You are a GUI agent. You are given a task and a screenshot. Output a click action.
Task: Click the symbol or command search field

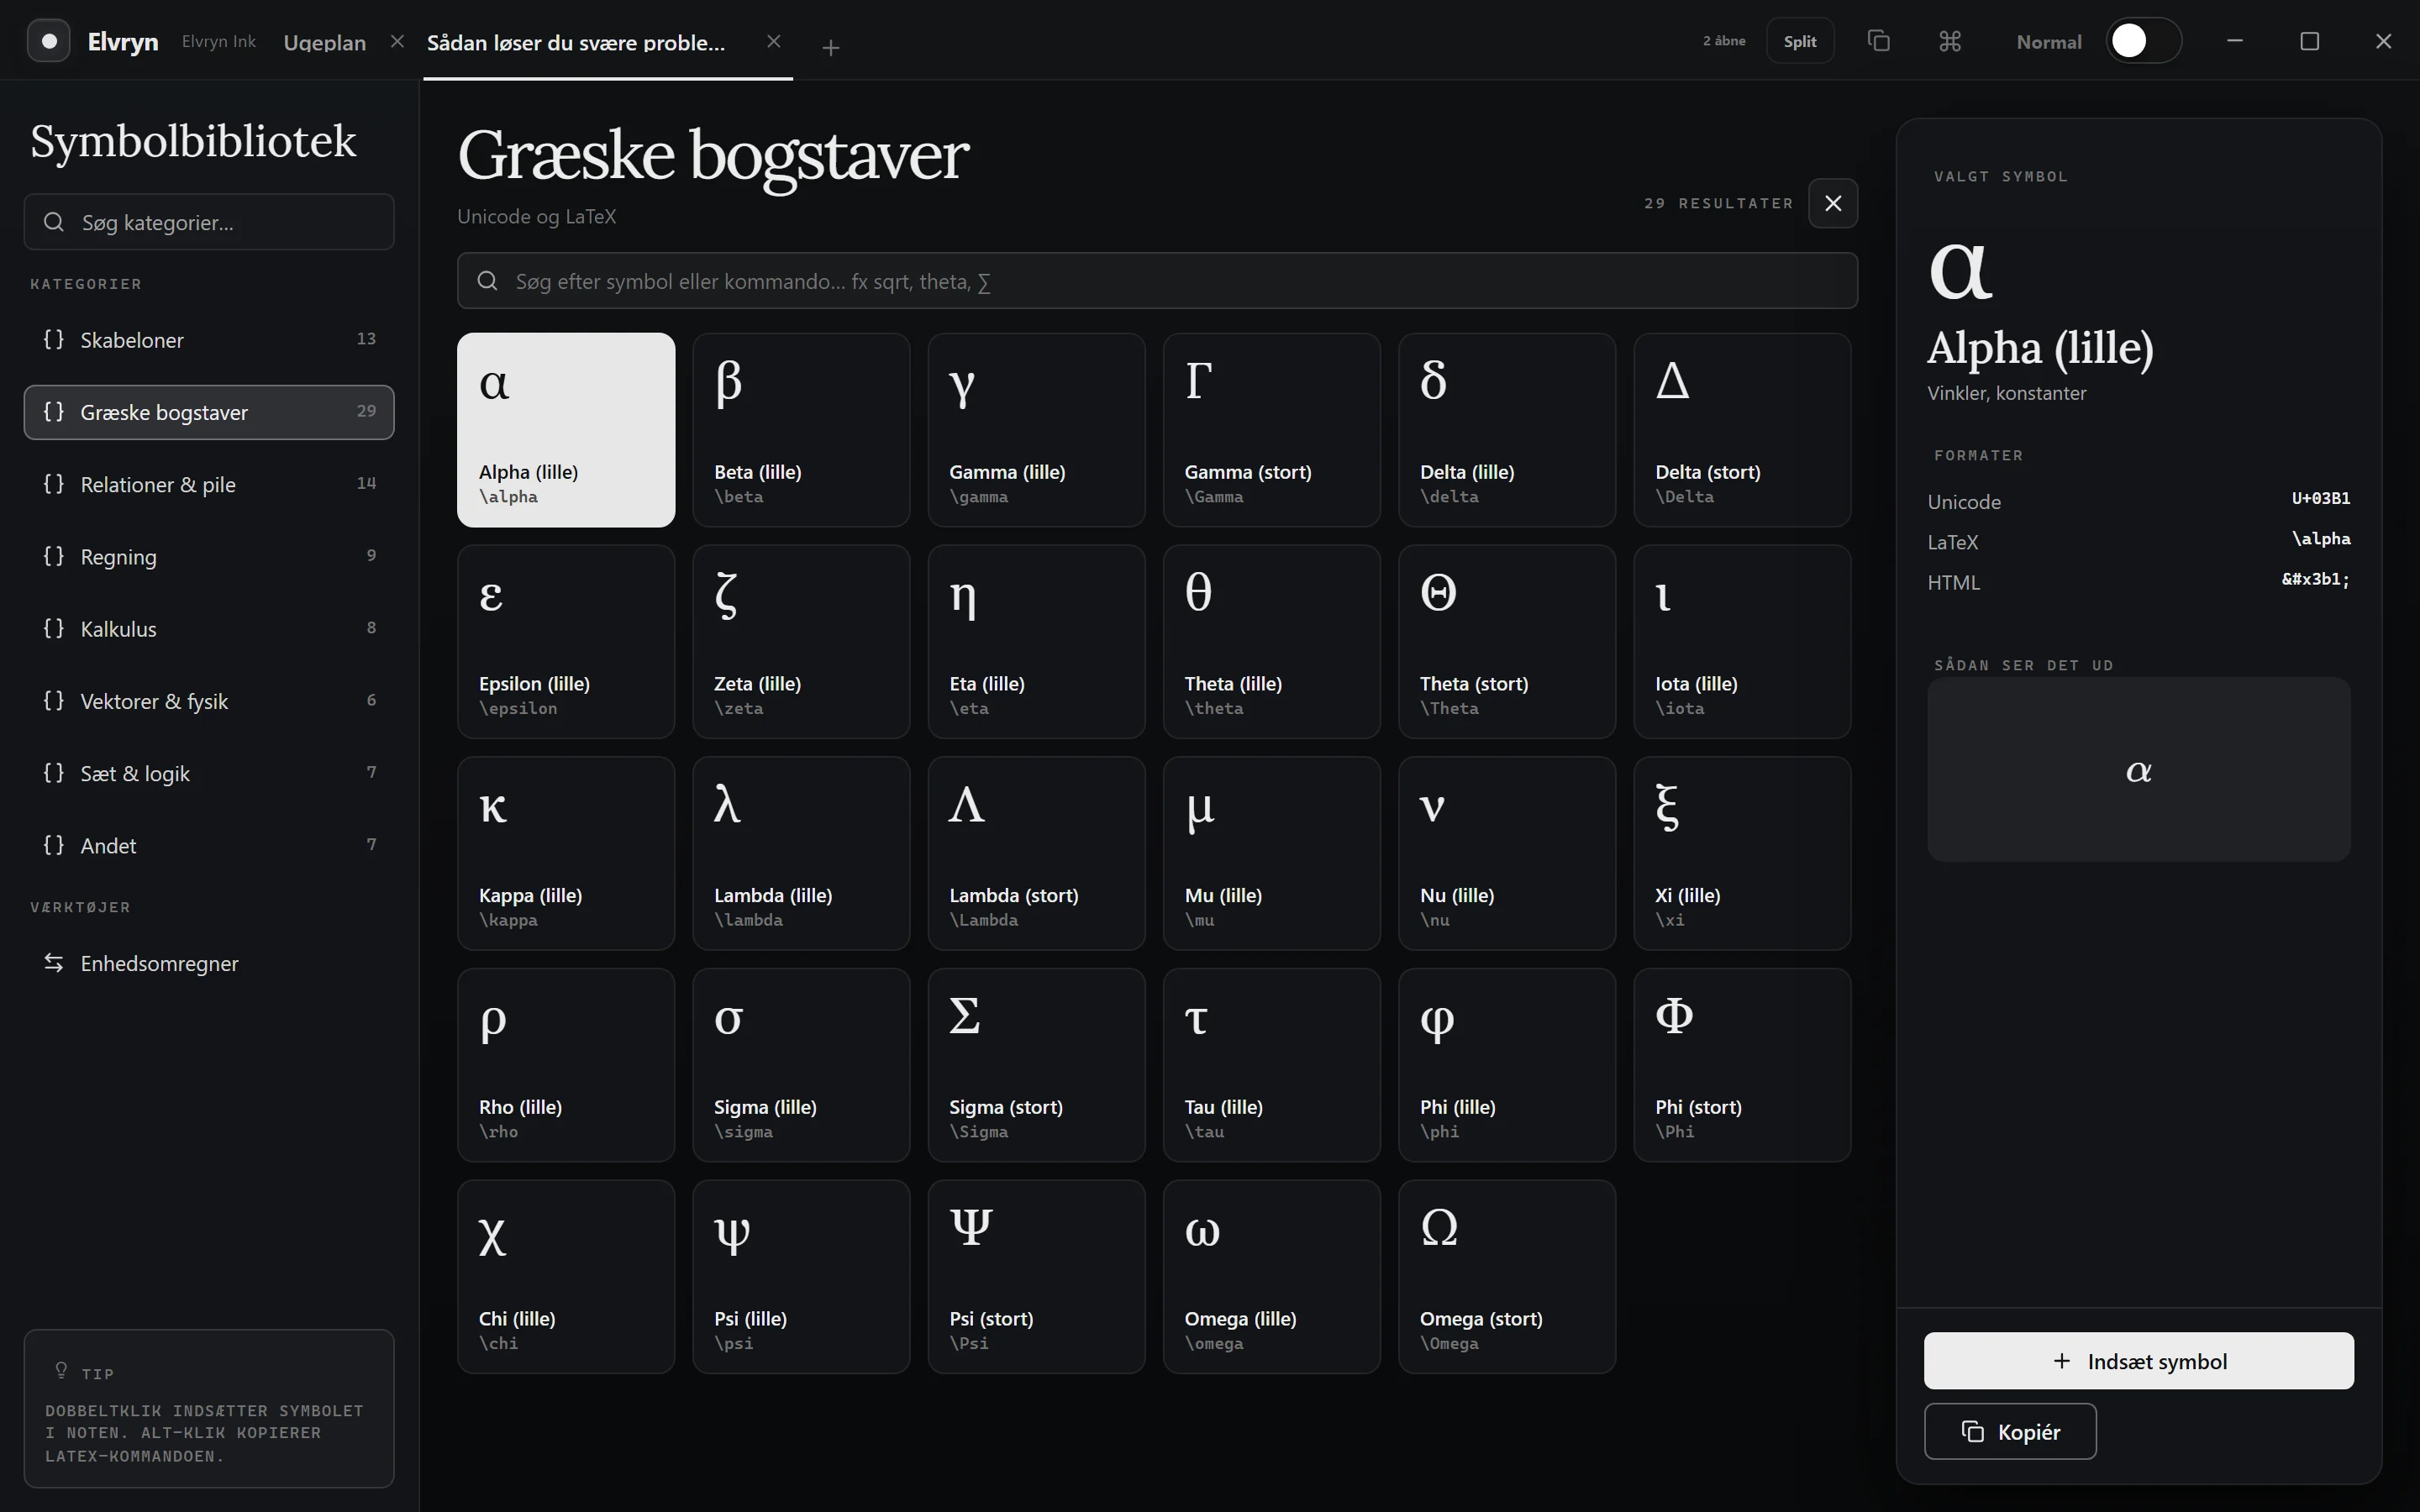[x=1157, y=281]
